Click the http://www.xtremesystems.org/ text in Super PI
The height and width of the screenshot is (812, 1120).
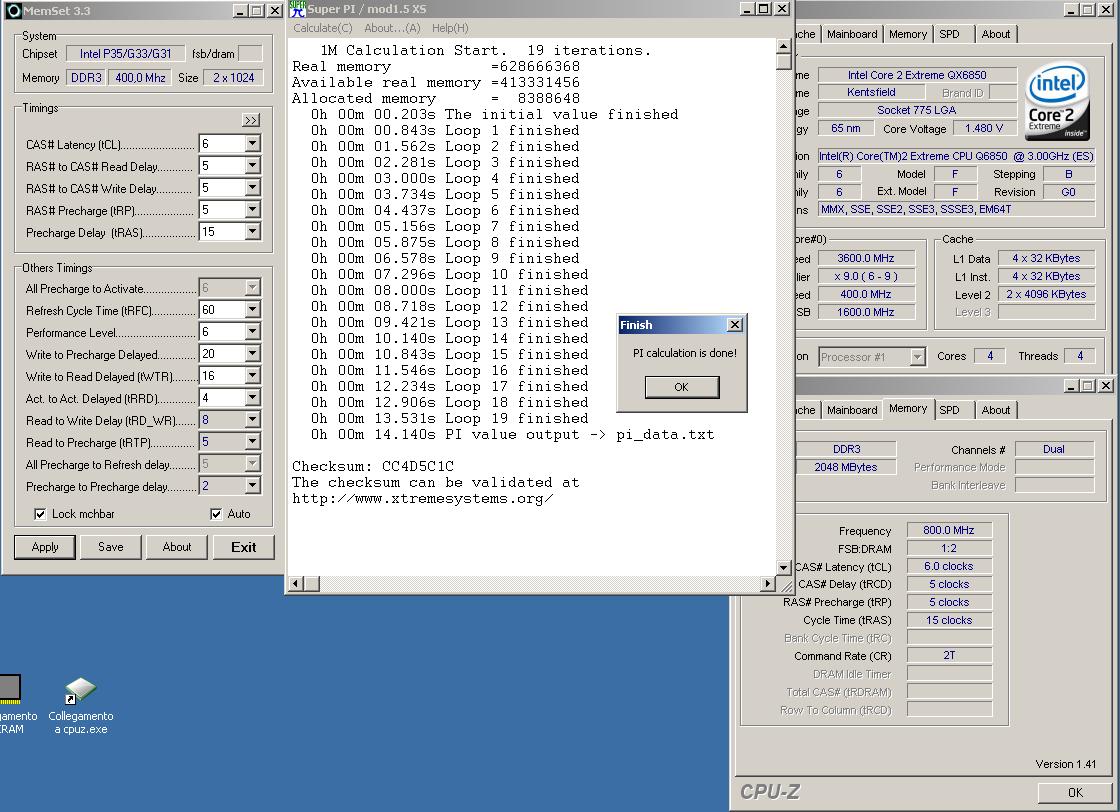pyautogui.click(x=422, y=498)
